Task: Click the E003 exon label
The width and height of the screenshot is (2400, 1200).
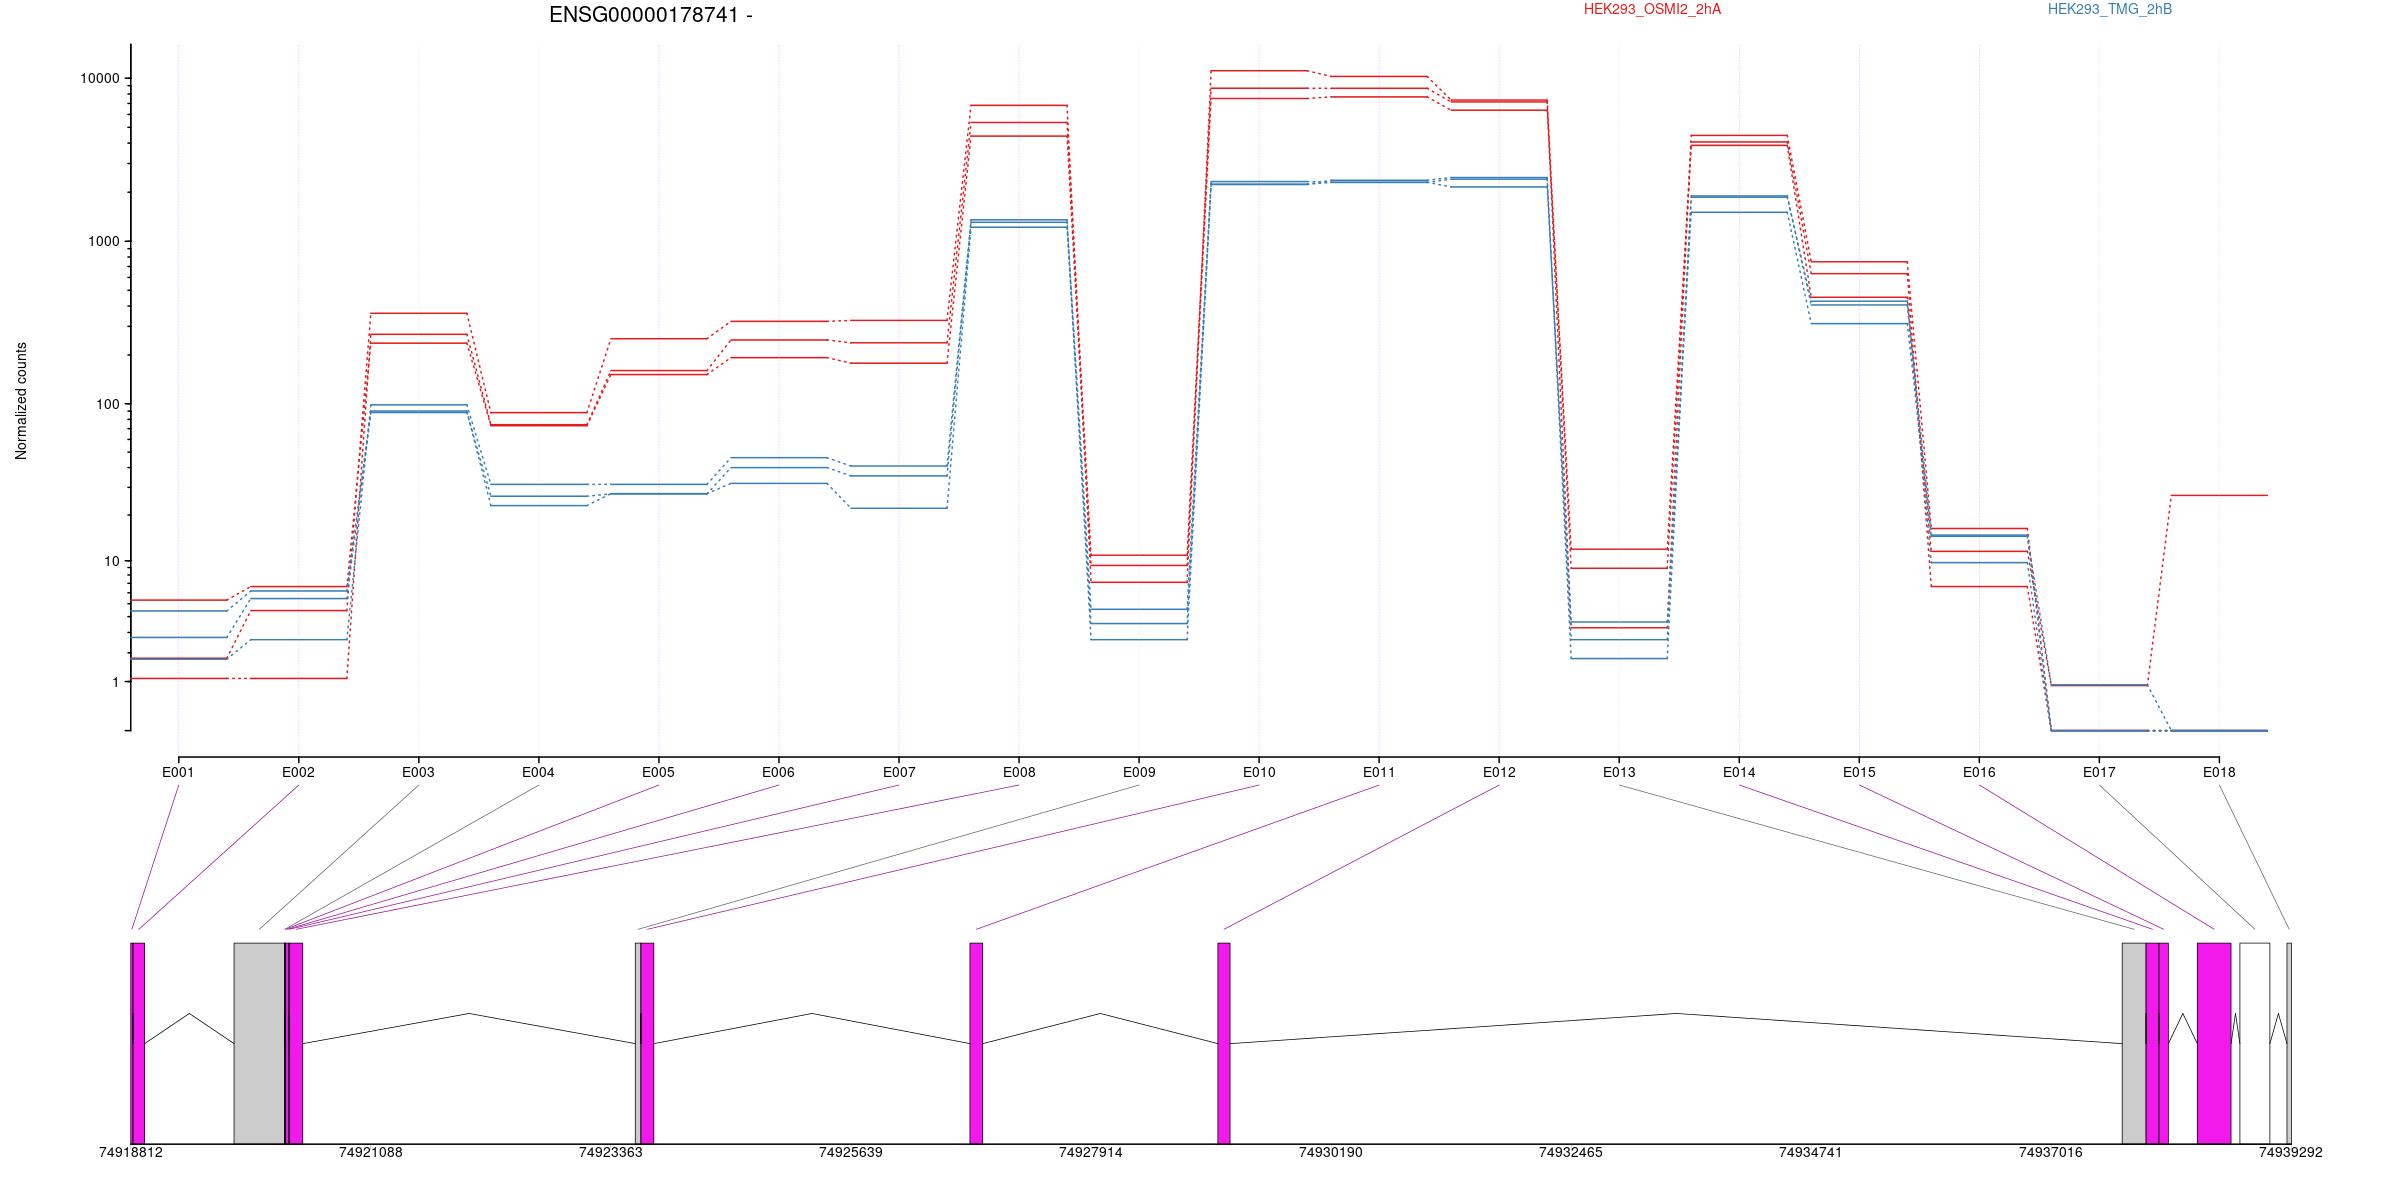Action: coord(418,772)
